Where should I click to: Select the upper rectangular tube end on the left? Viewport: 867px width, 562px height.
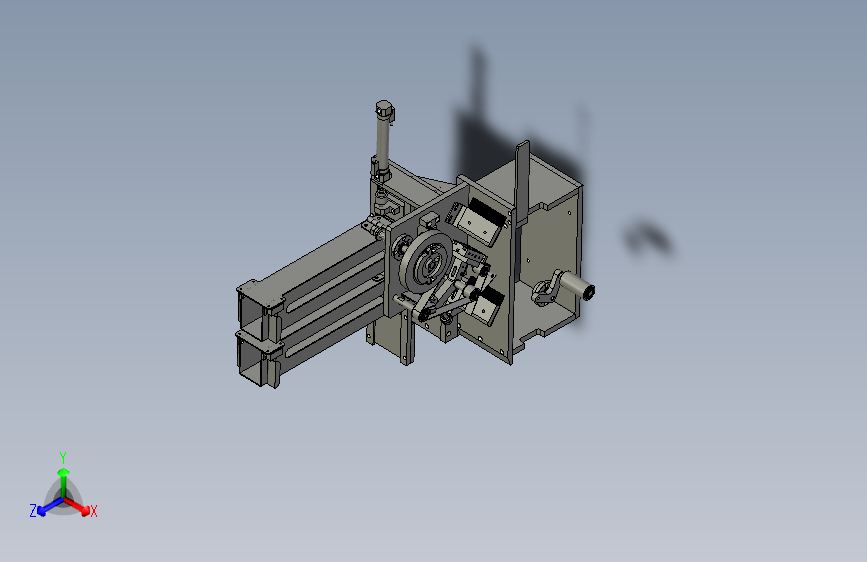click(259, 311)
